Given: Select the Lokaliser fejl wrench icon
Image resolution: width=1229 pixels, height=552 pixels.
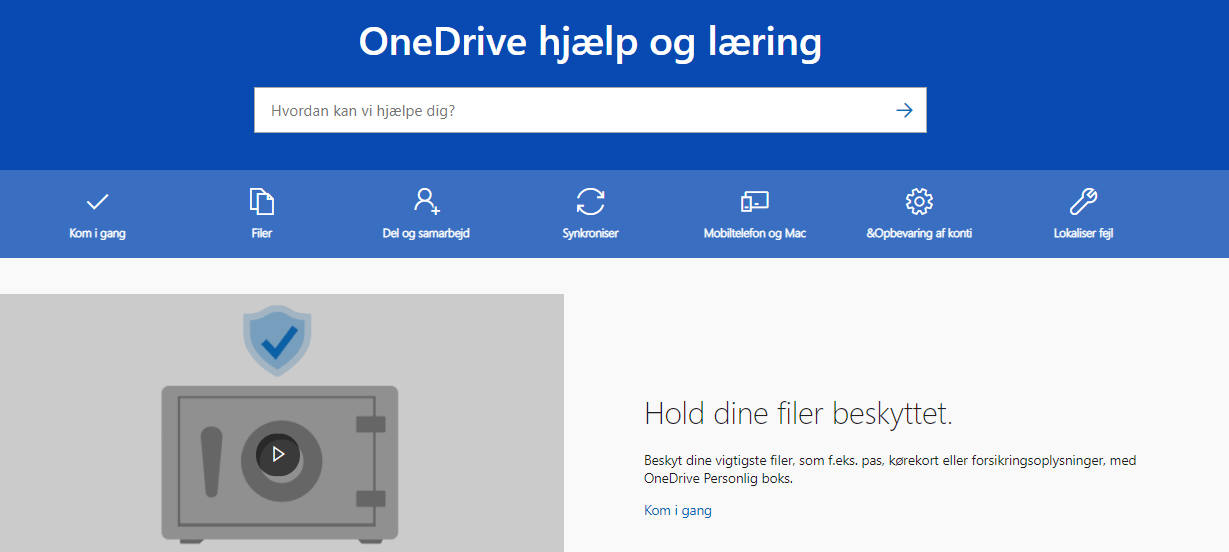Looking at the screenshot, I should coord(1083,202).
